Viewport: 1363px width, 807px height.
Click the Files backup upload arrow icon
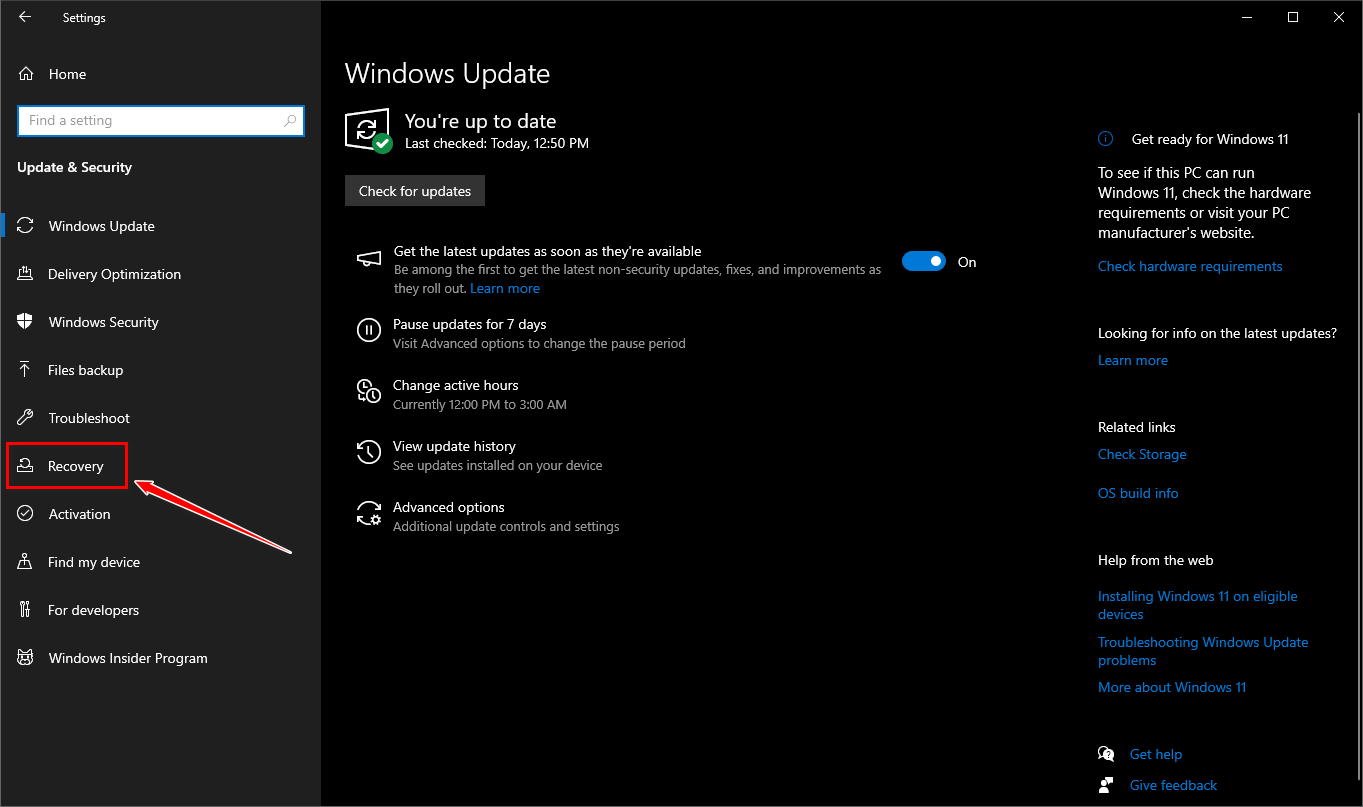(26, 370)
